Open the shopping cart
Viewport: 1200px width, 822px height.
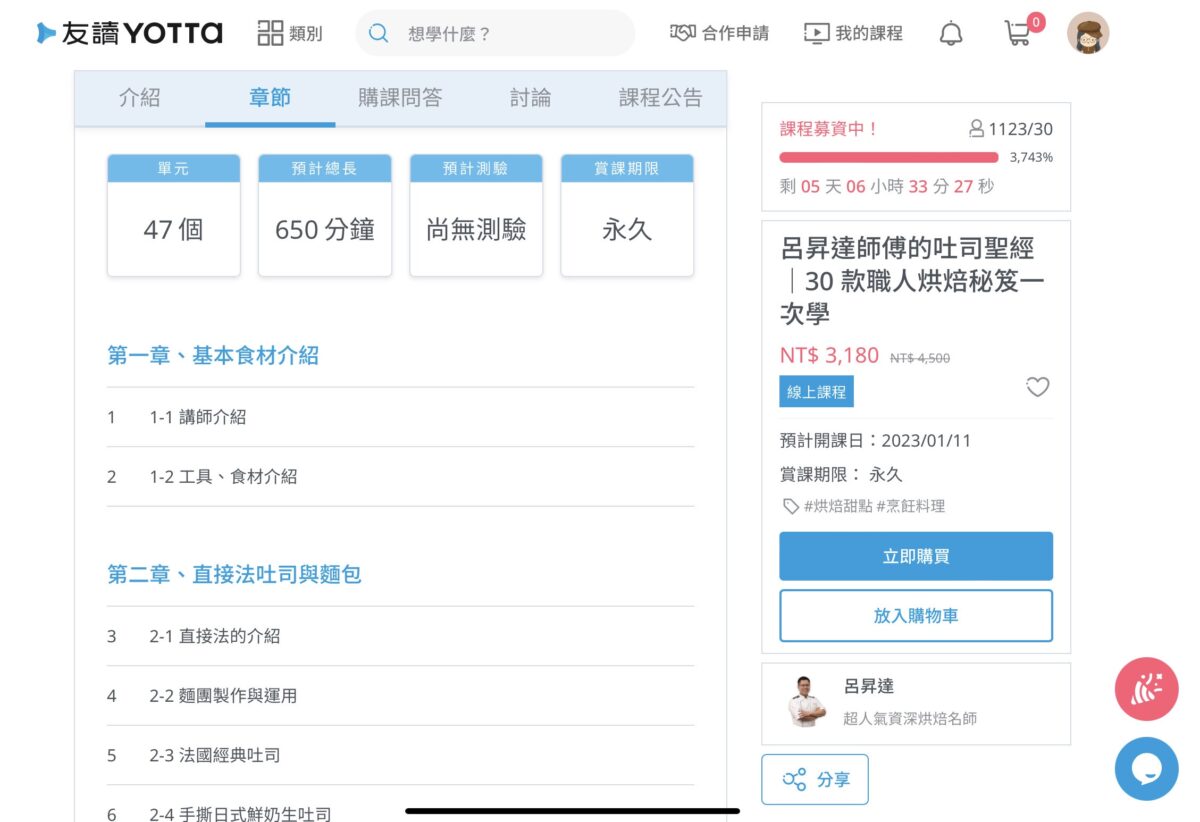[1019, 33]
